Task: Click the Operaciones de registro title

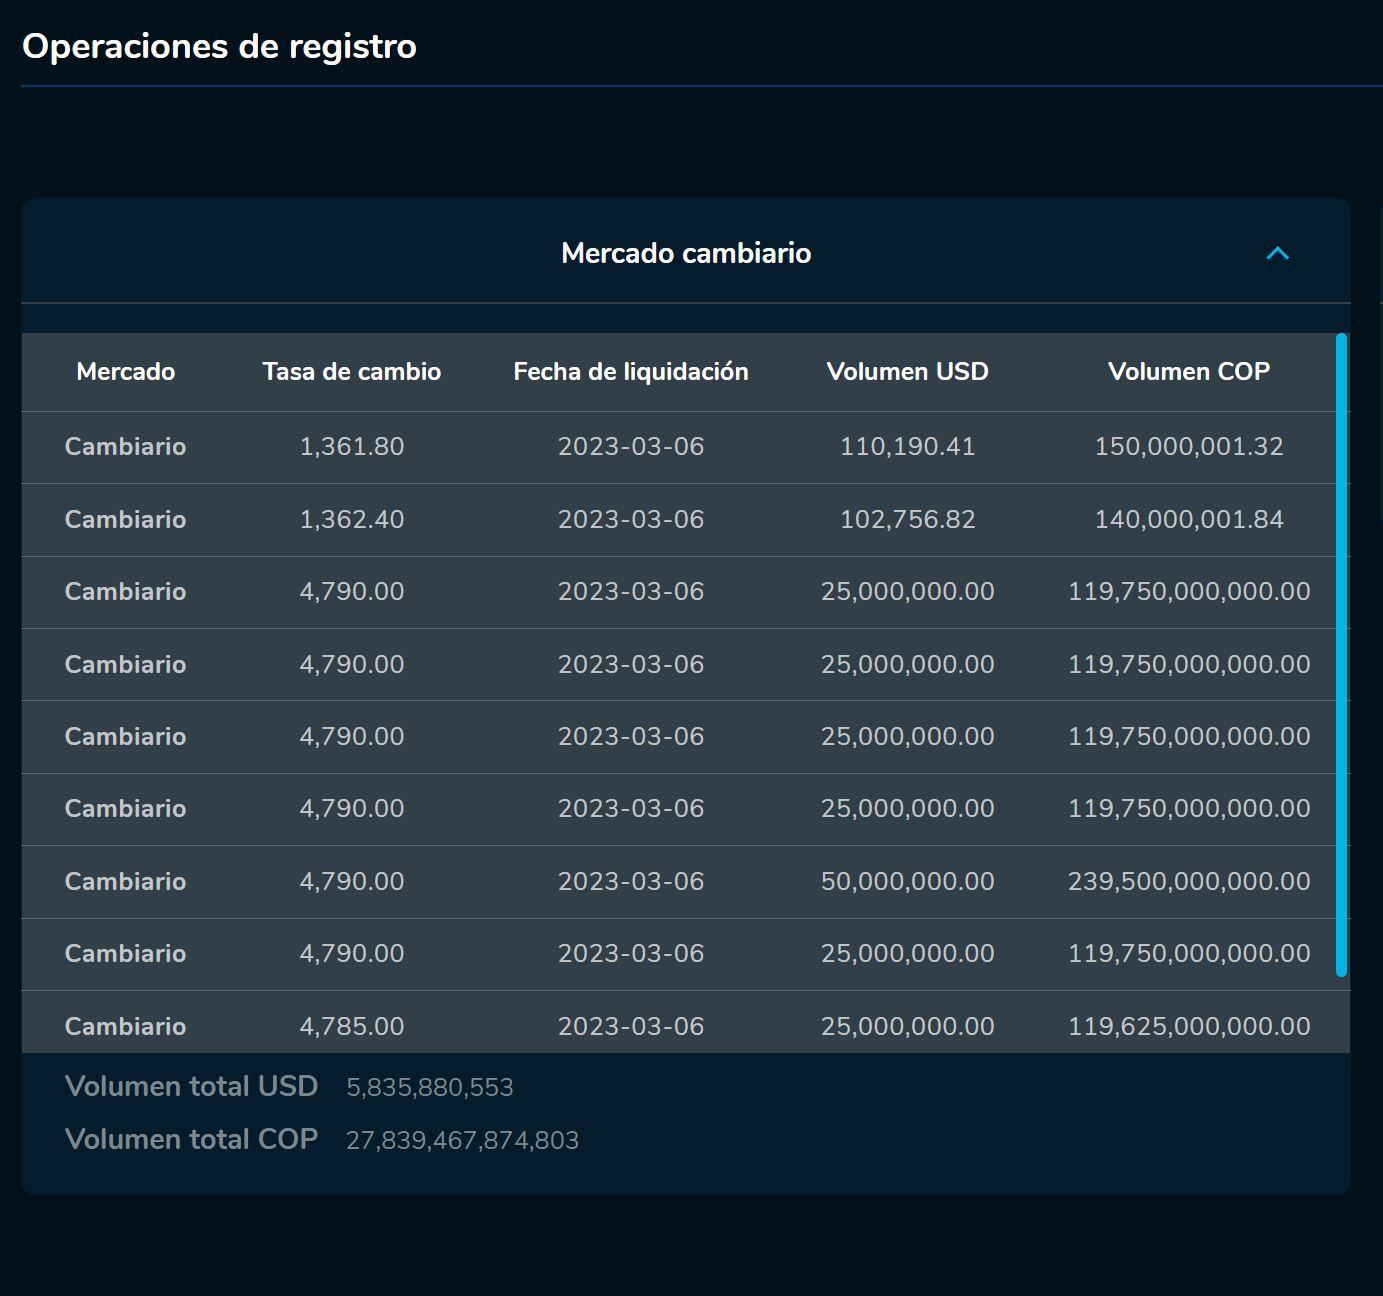Action: tap(218, 45)
